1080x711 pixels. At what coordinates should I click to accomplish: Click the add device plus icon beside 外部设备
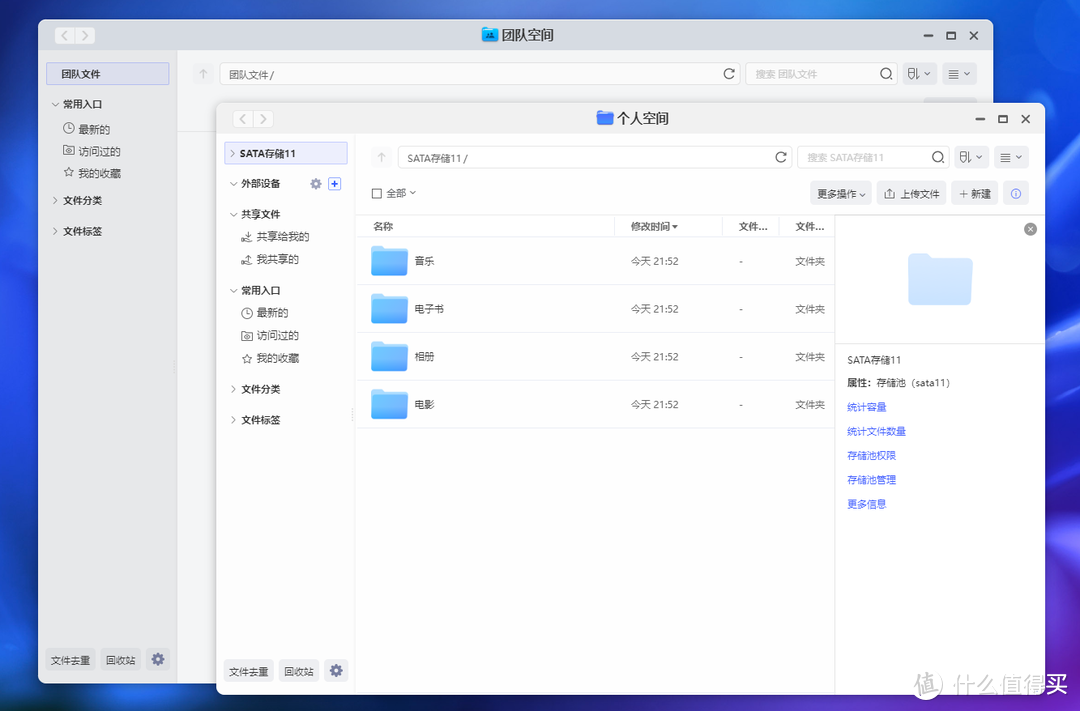click(335, 184)
